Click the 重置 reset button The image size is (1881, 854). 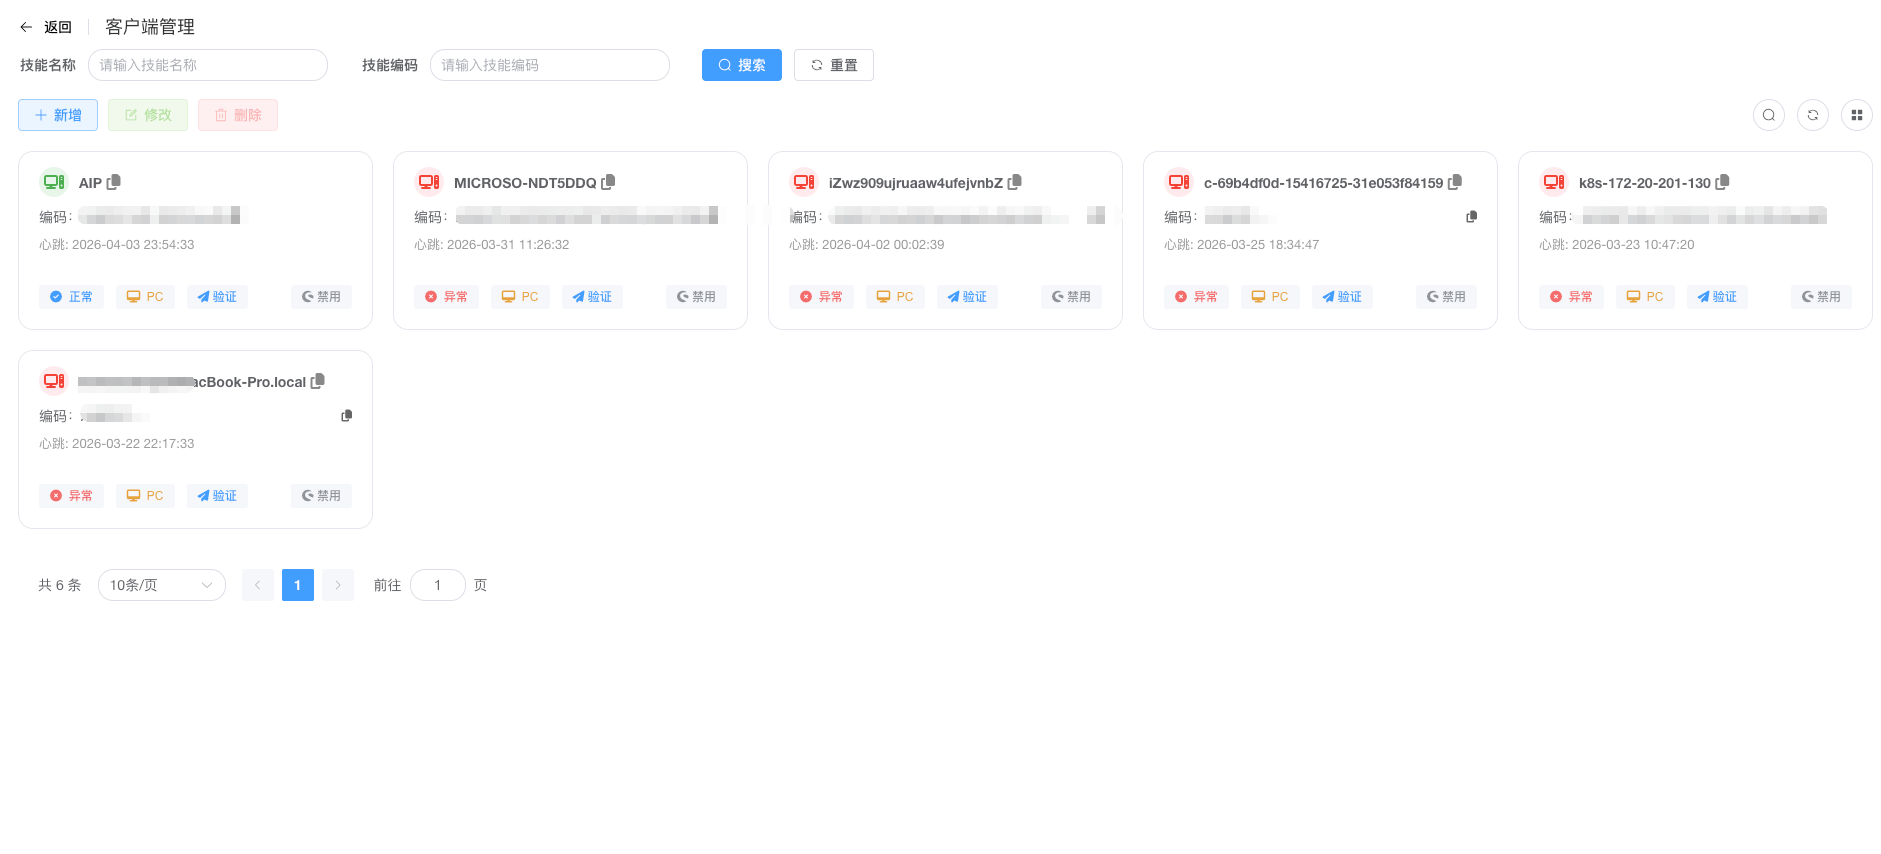(x=833, y=65)
